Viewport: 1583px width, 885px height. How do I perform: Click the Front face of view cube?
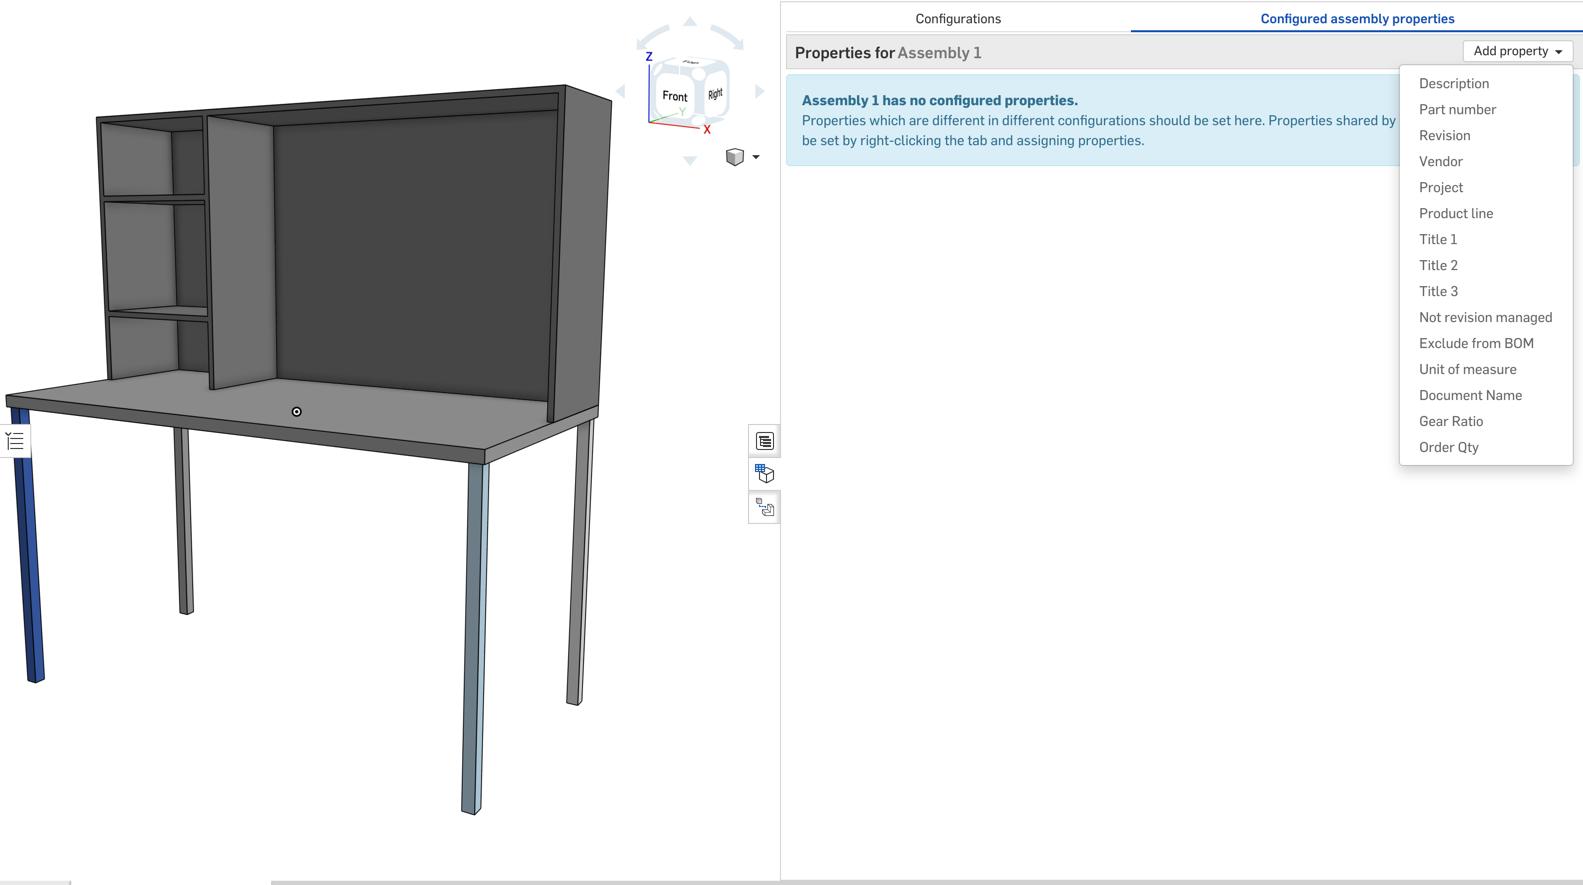pos(674,96)
